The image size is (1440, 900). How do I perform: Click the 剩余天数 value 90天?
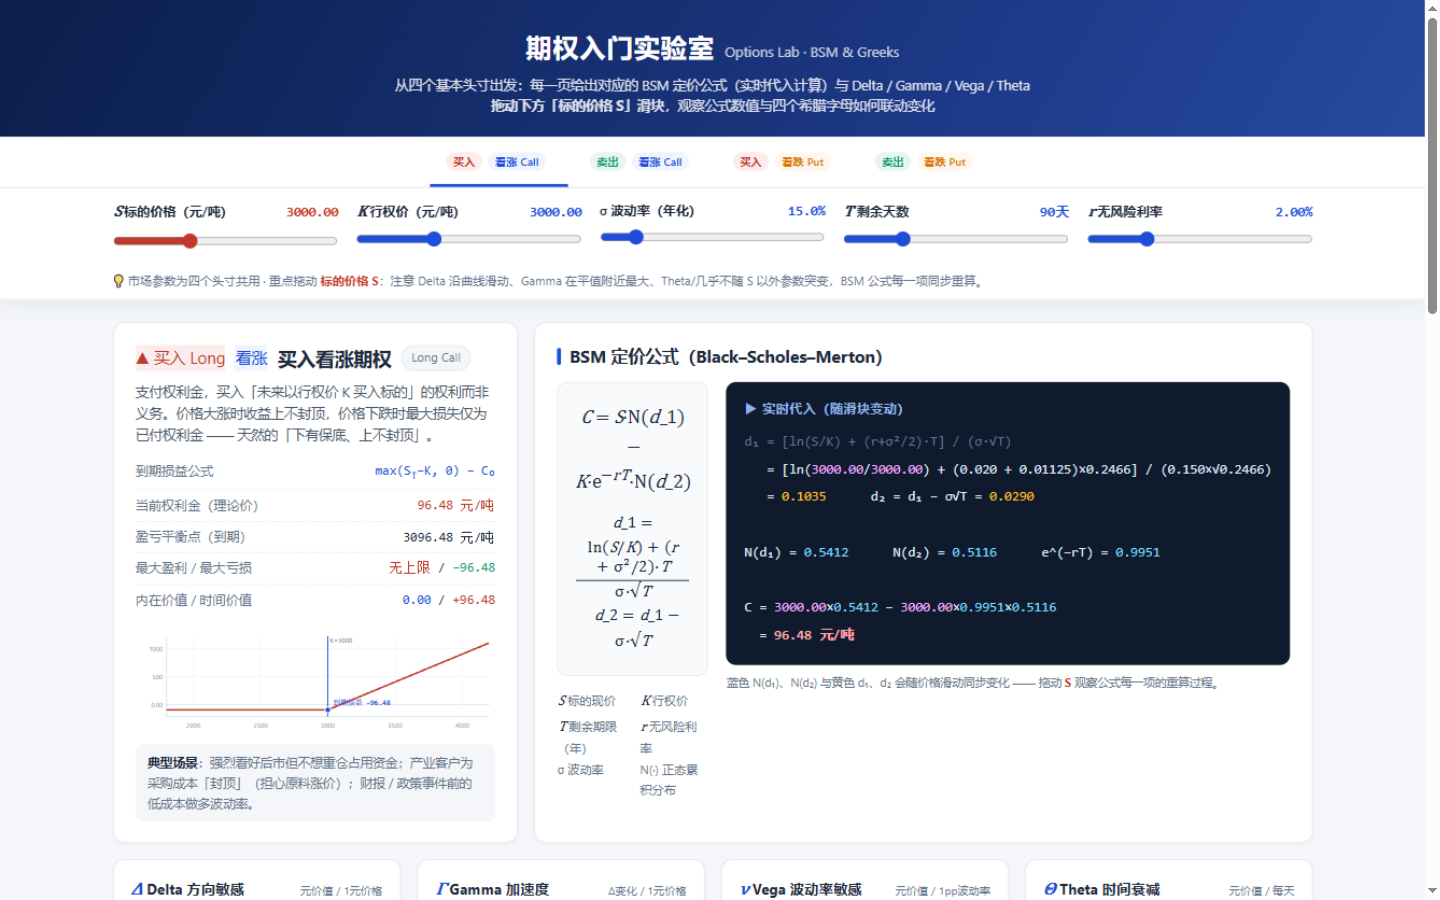click(x=1054, y=212)
